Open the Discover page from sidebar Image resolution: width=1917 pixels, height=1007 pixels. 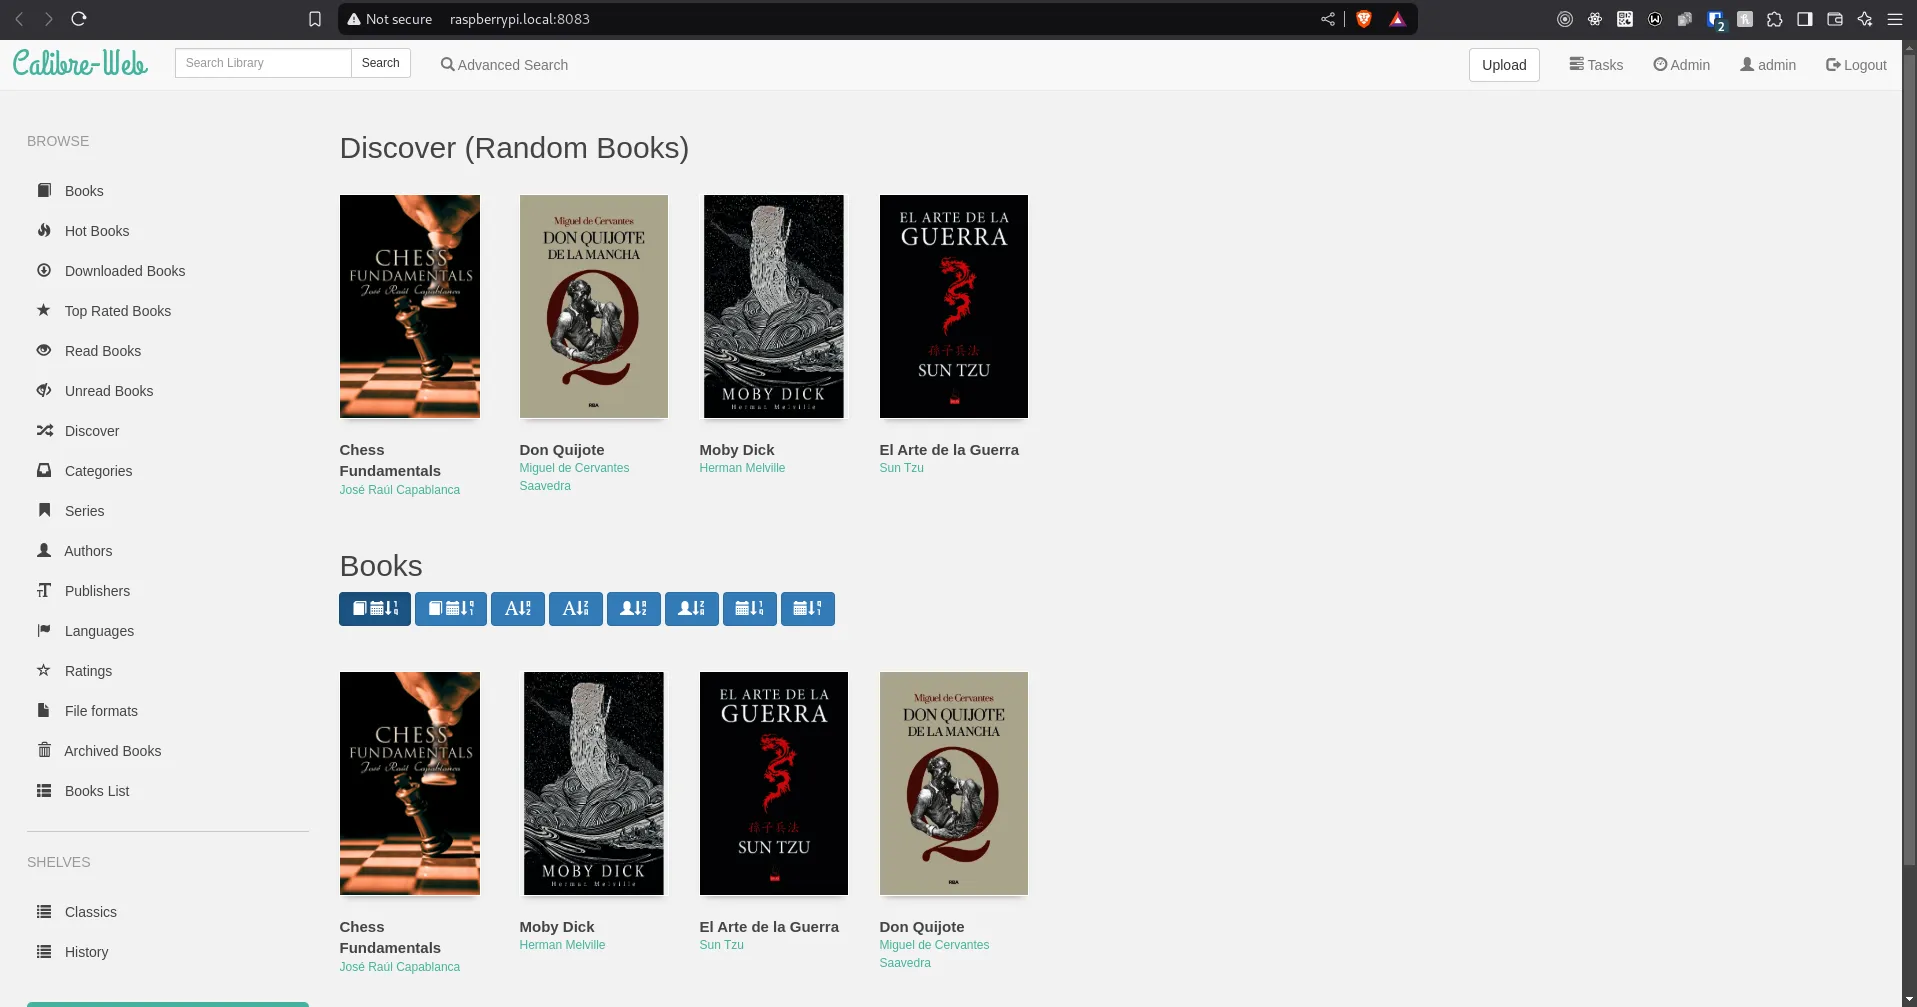91,431
